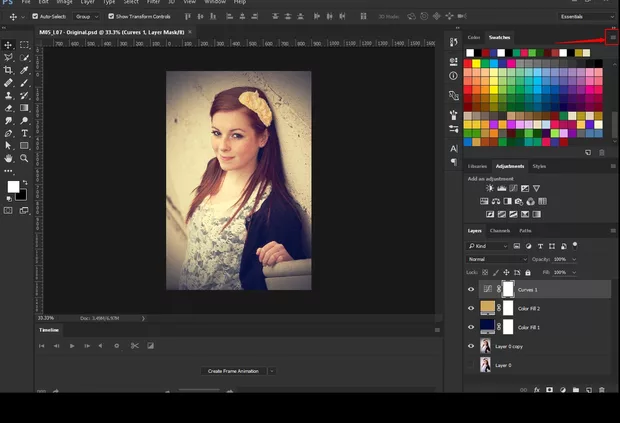620x423 pixels.
Task: Hide the Color Fill 2 layer
Action: 471,308
